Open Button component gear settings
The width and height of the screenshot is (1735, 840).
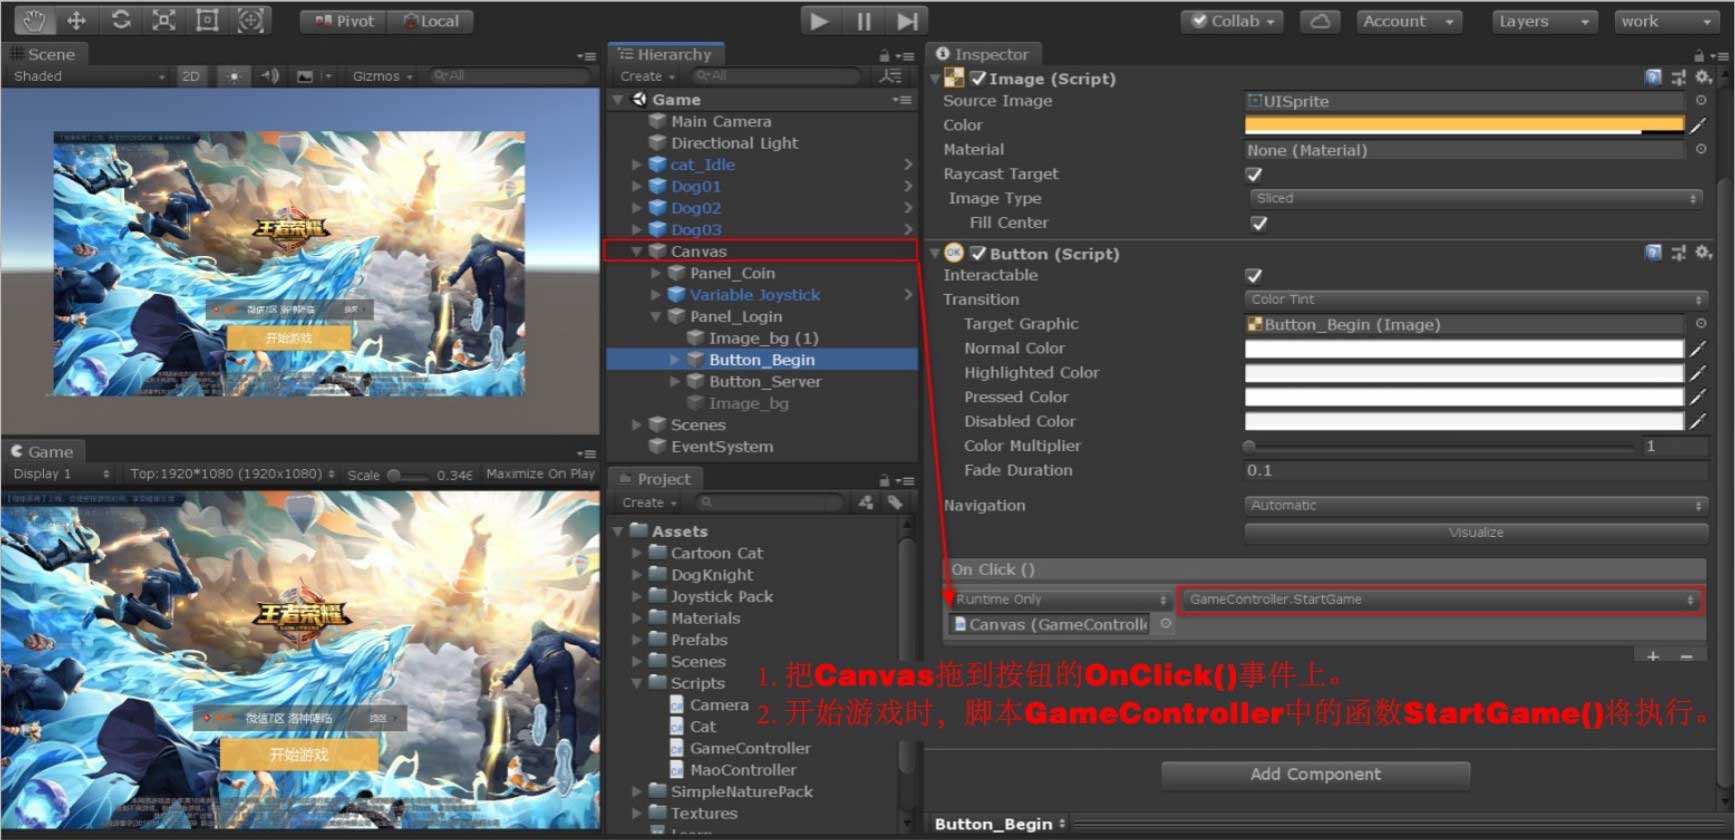1704,253
